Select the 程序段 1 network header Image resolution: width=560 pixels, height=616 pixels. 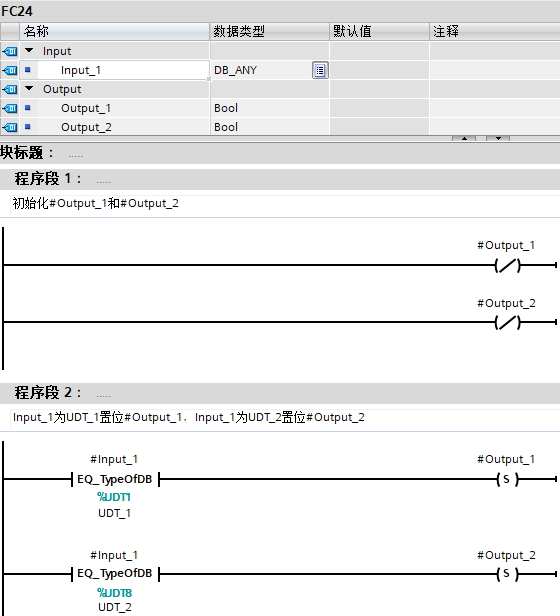coord(280,179)
